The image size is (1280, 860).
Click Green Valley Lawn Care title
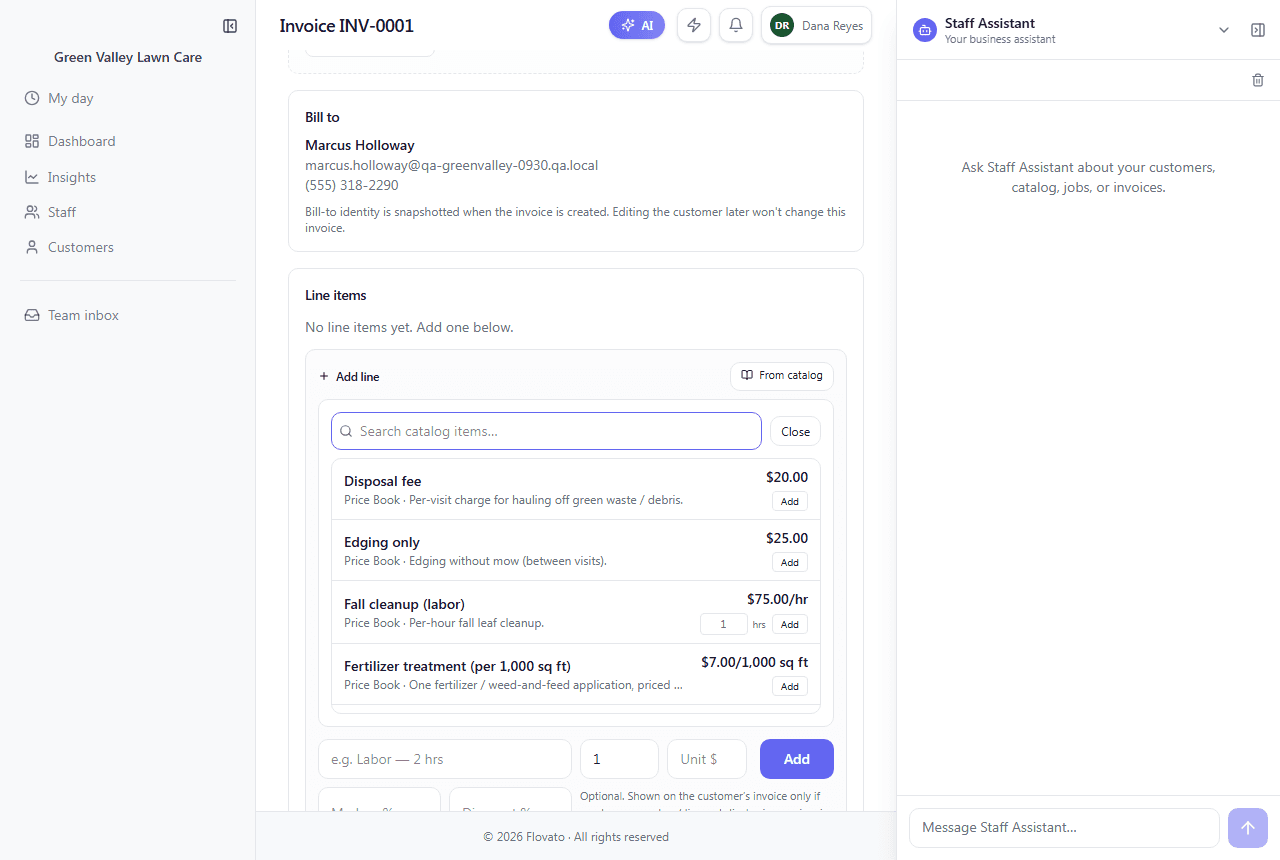(x=128, y=57)
